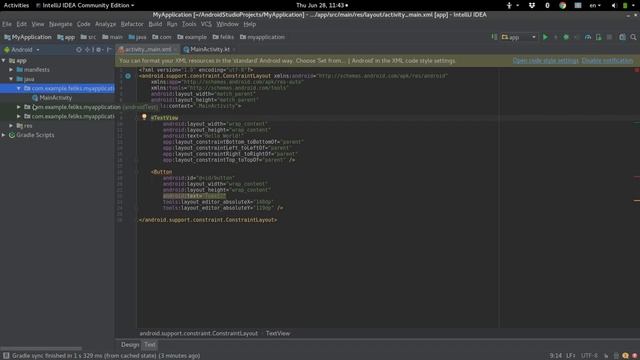The height and width of the screenshot is (360, 640).
Task: Click the attach debugger device icon
Action: coord(598,37)
